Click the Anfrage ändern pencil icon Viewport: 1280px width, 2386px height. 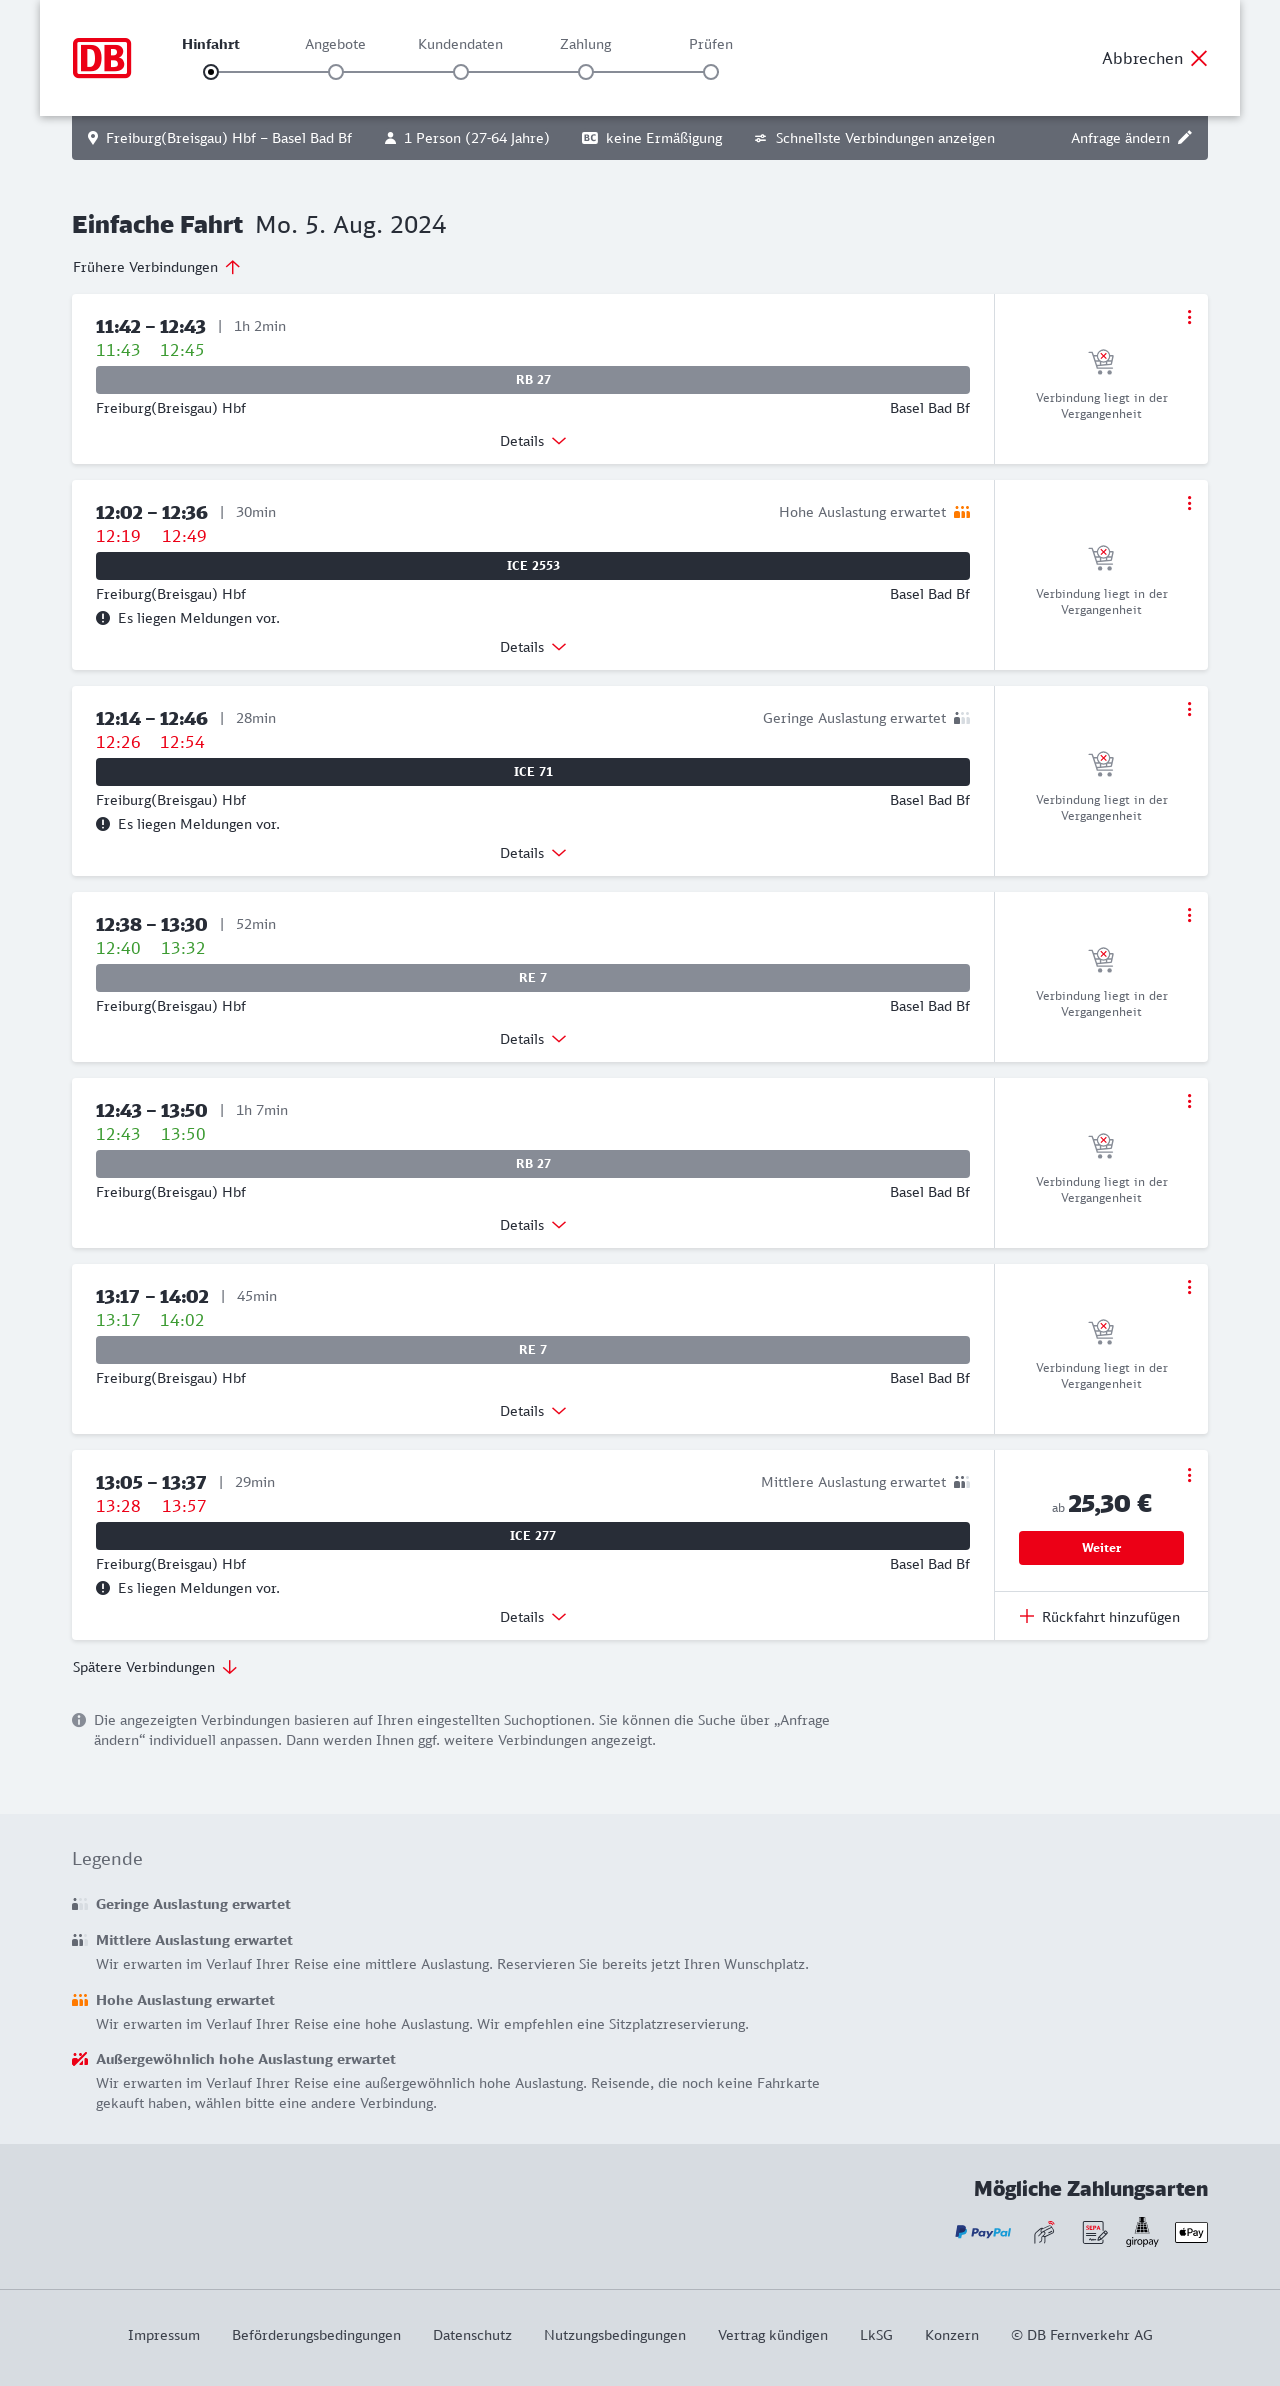point(1185,138)
